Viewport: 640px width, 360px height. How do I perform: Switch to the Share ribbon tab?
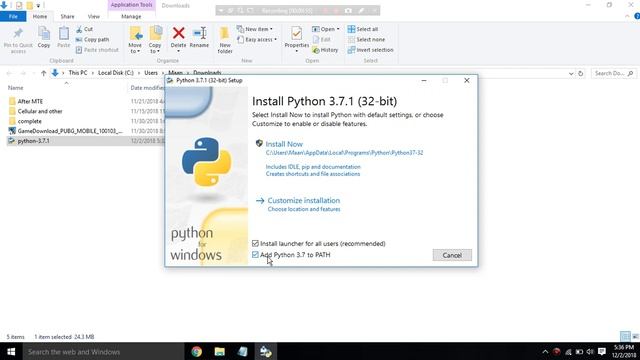click(x=67, y=16)
